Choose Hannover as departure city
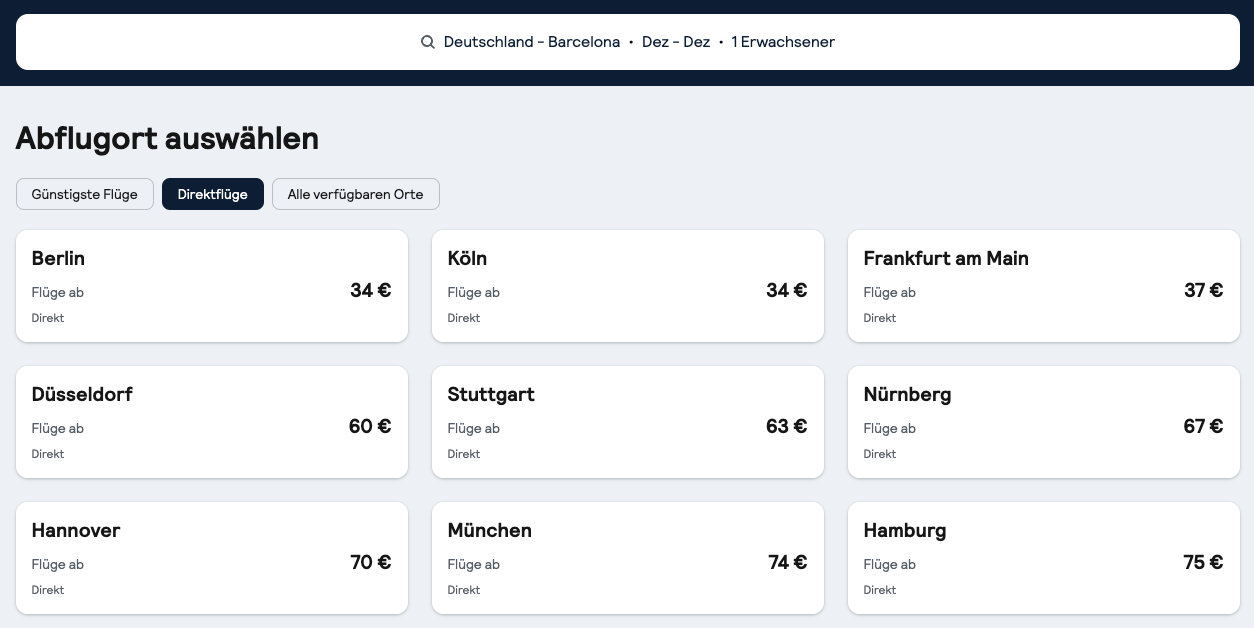Screen dimensions: 1254x628 click(x=211, y=558)
